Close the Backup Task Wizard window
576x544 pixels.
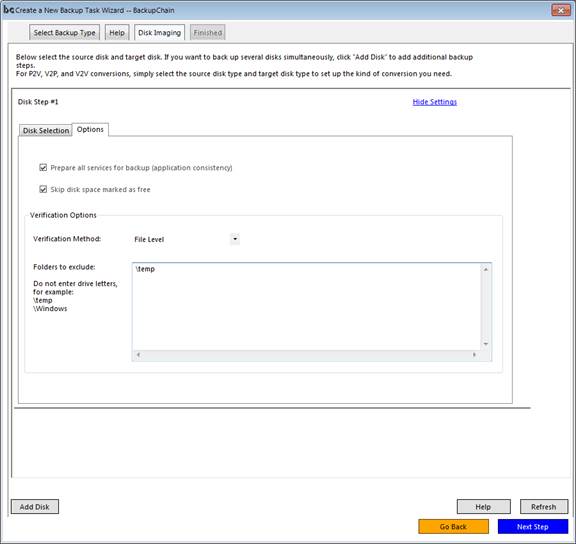click(x=561, y=10)
